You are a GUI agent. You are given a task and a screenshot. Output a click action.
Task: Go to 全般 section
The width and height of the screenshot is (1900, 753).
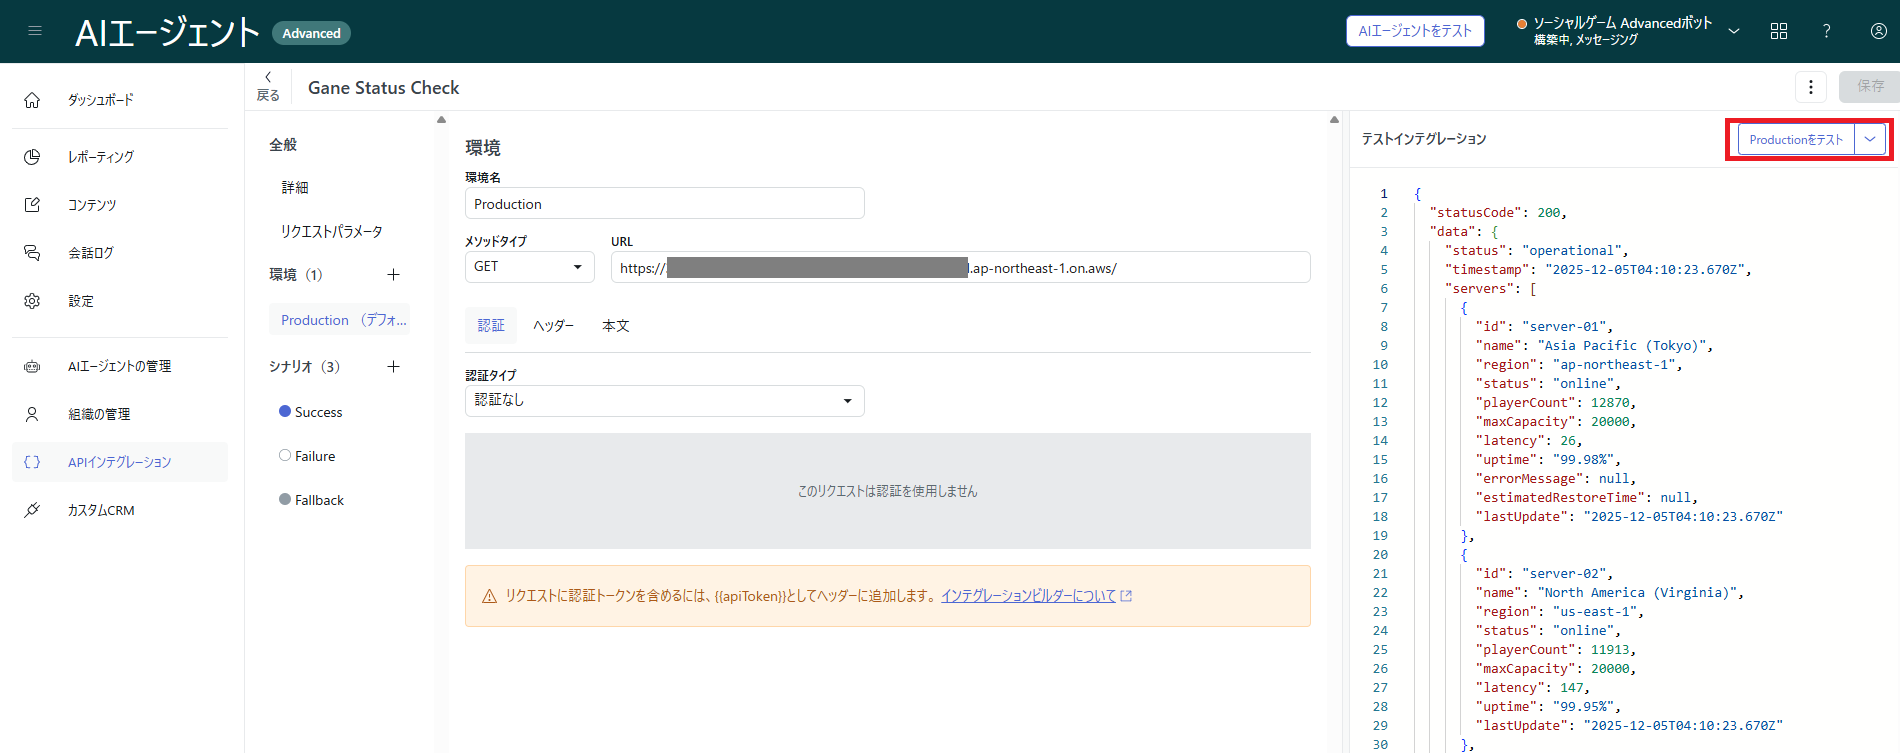coord(283,145)
